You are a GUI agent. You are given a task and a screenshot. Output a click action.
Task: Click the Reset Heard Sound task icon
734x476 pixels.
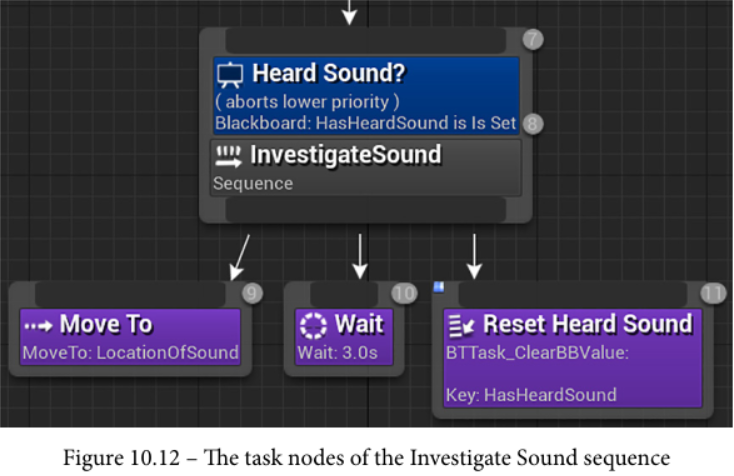[x=462, y=326]
